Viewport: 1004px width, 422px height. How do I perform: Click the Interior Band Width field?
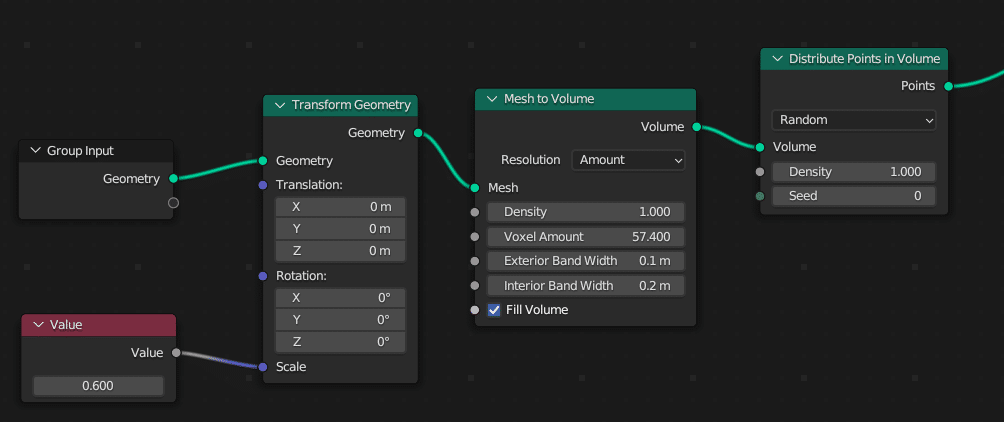tap(586, 286)
